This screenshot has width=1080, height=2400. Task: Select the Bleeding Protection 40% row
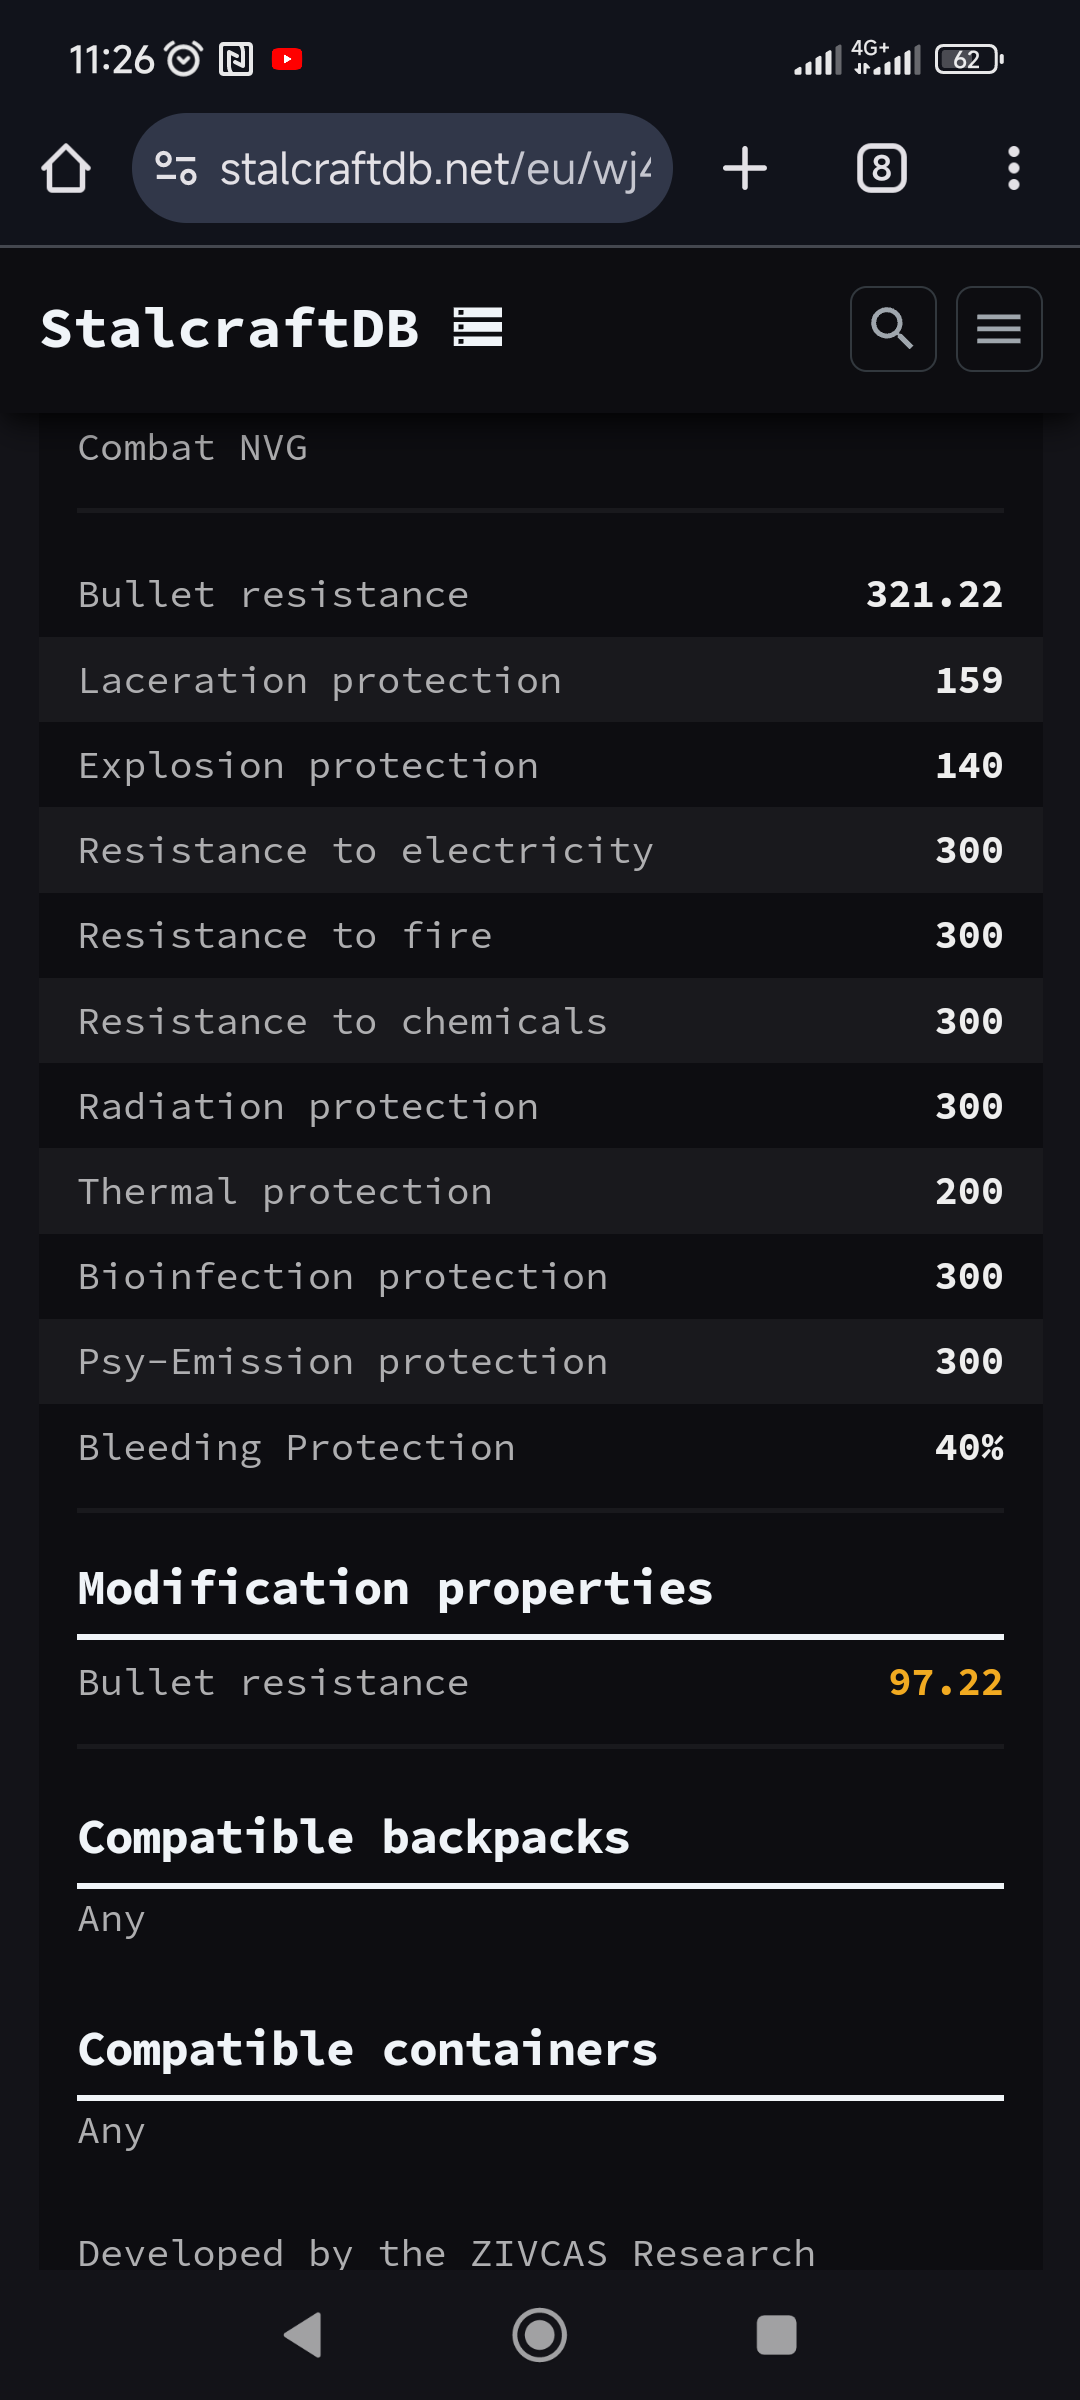tap(540, 1448)
